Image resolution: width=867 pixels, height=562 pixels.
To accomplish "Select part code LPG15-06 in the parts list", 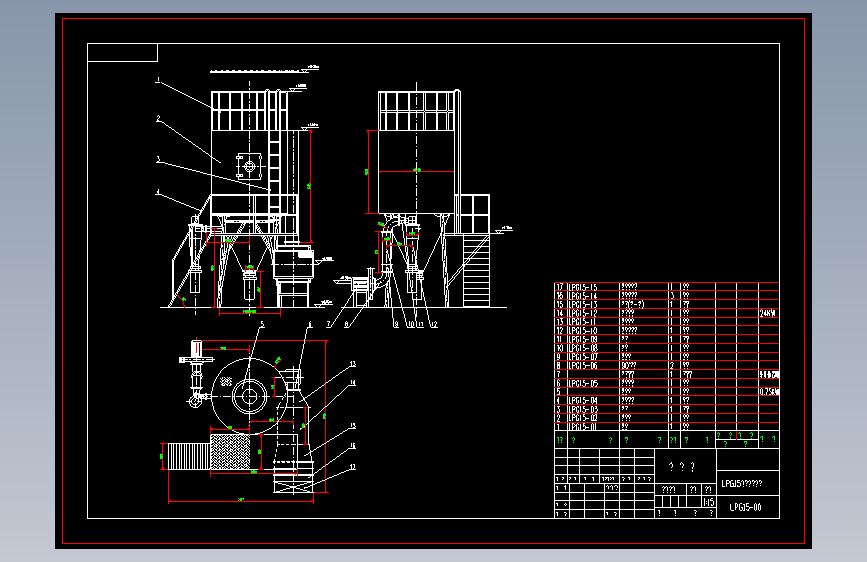I will coord(583,366).
